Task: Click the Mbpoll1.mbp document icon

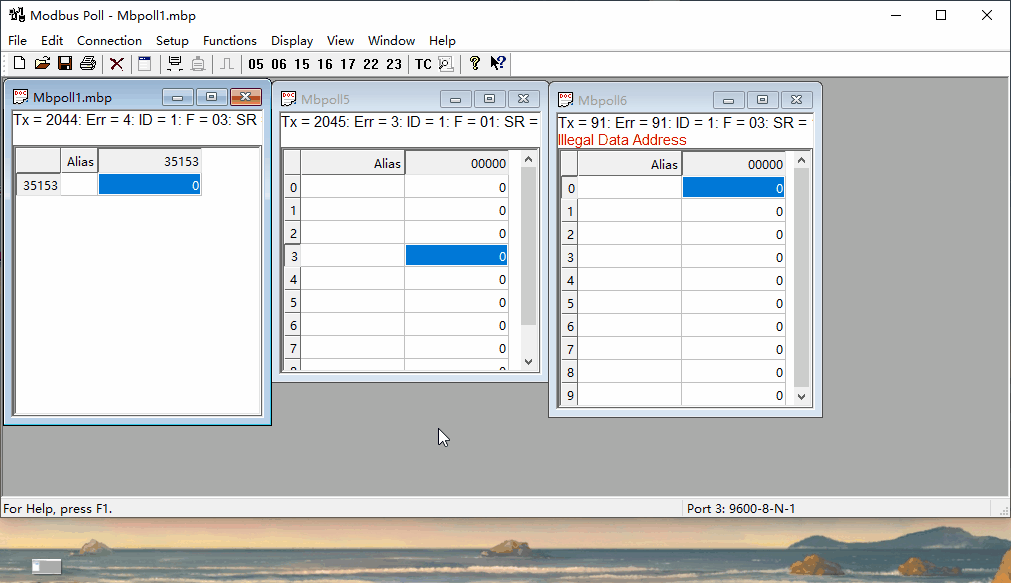Action: [x=21, y=97]
